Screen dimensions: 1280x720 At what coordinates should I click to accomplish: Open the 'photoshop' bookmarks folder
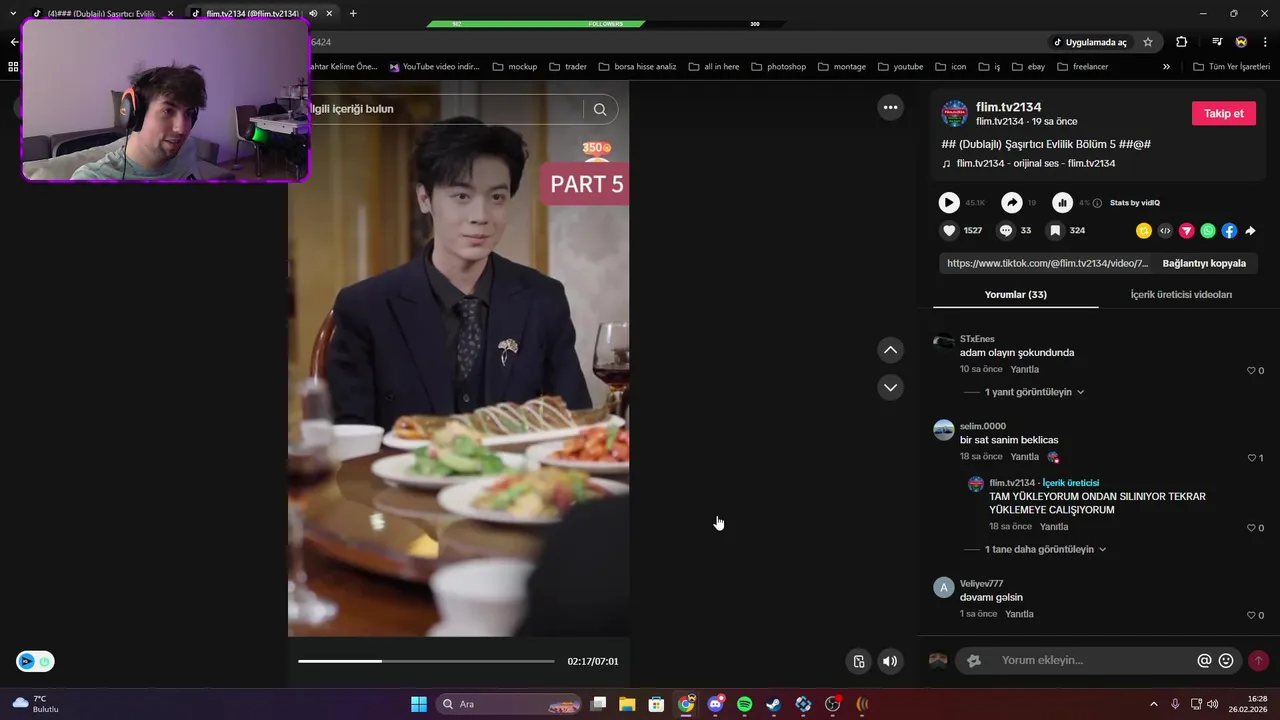(777, 67)
